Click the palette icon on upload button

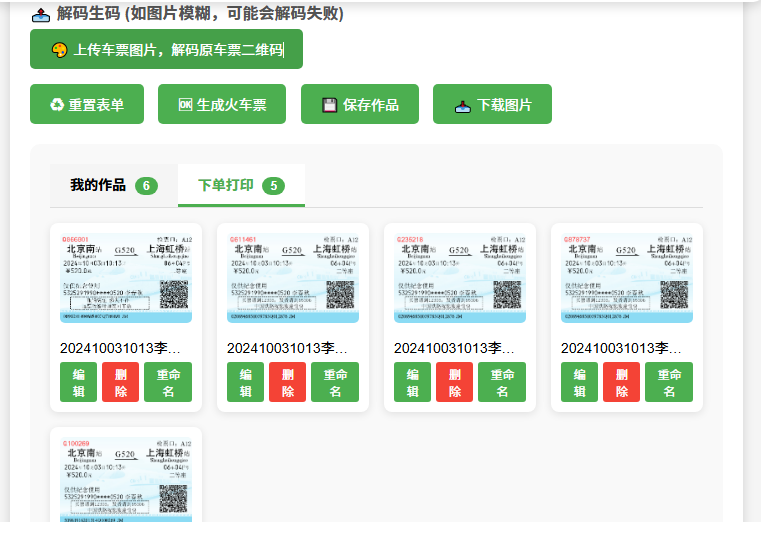(59, 49)
